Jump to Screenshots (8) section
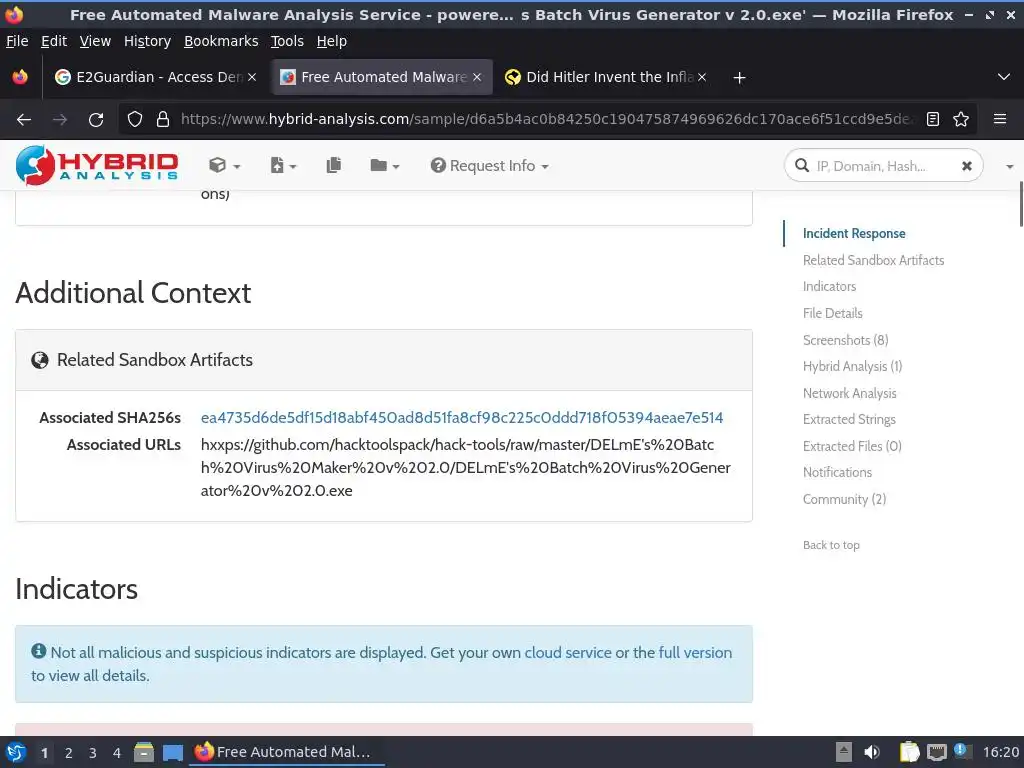 (846, 340)
